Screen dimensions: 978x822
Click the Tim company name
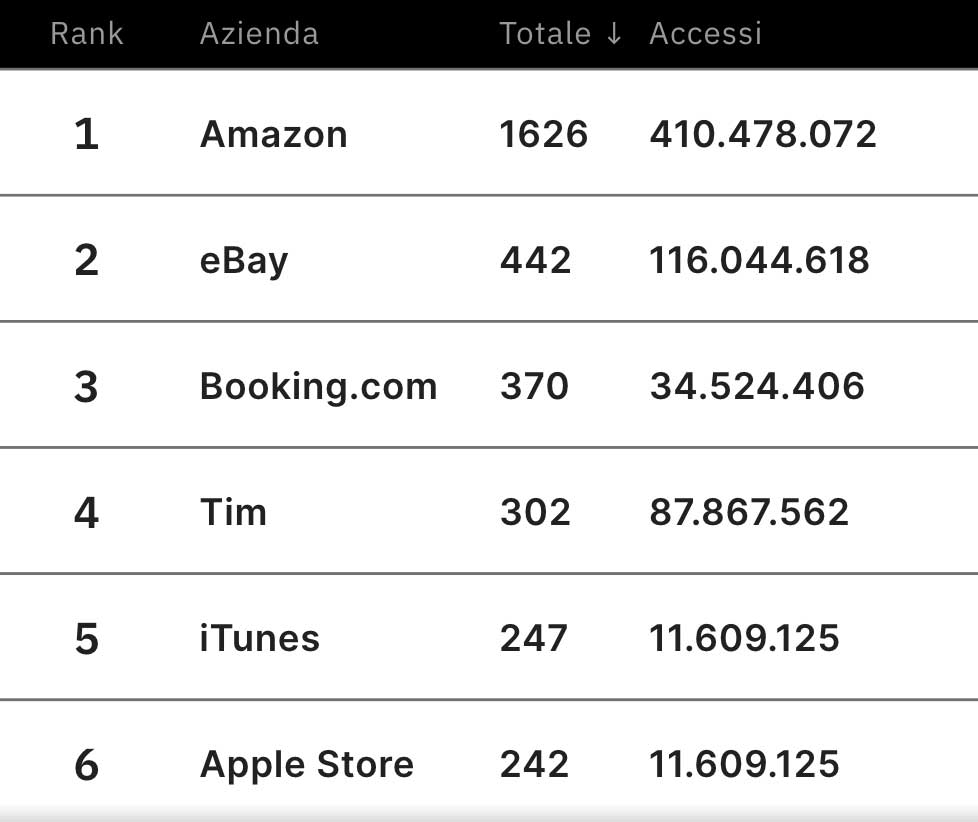(233, 511)
